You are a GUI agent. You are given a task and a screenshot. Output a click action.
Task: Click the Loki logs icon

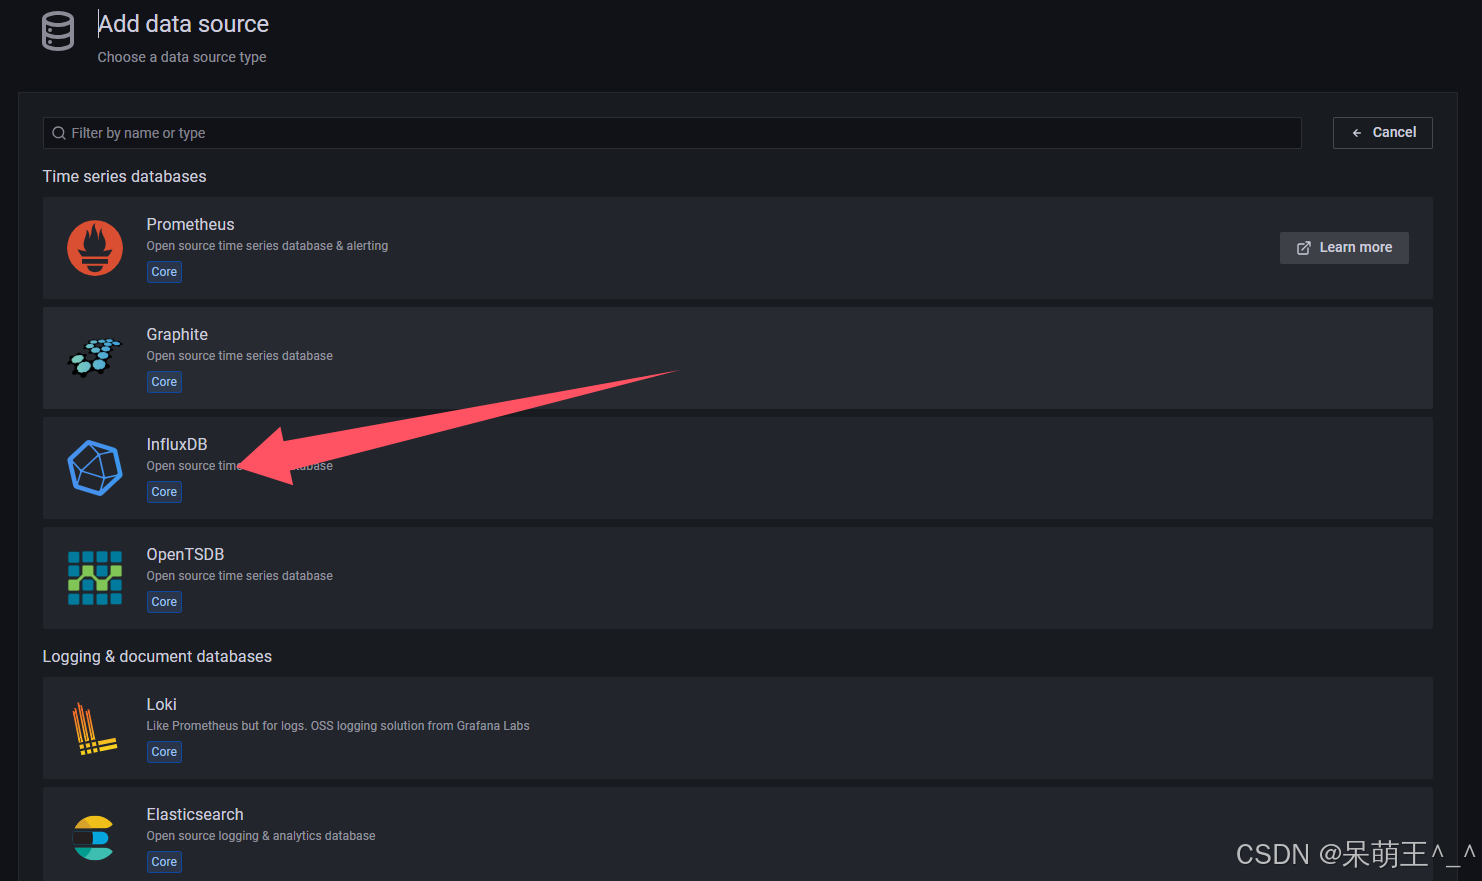[95, 727]
